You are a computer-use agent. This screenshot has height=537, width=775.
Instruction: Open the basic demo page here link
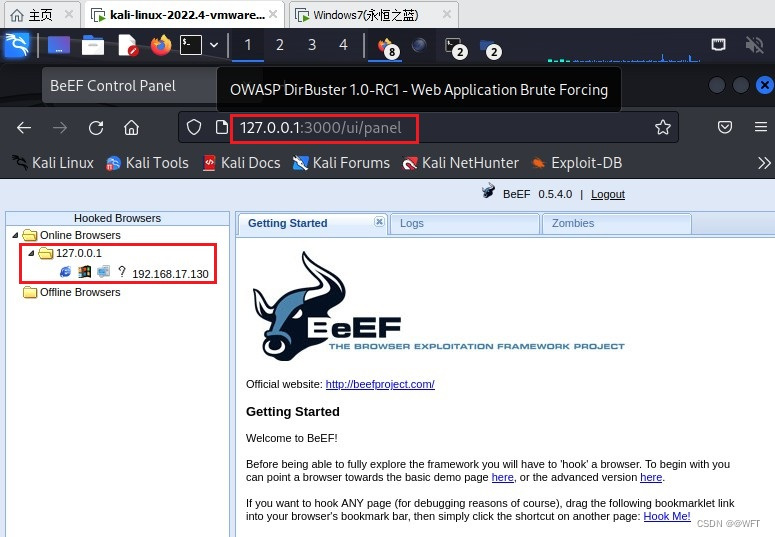point(502,477)
